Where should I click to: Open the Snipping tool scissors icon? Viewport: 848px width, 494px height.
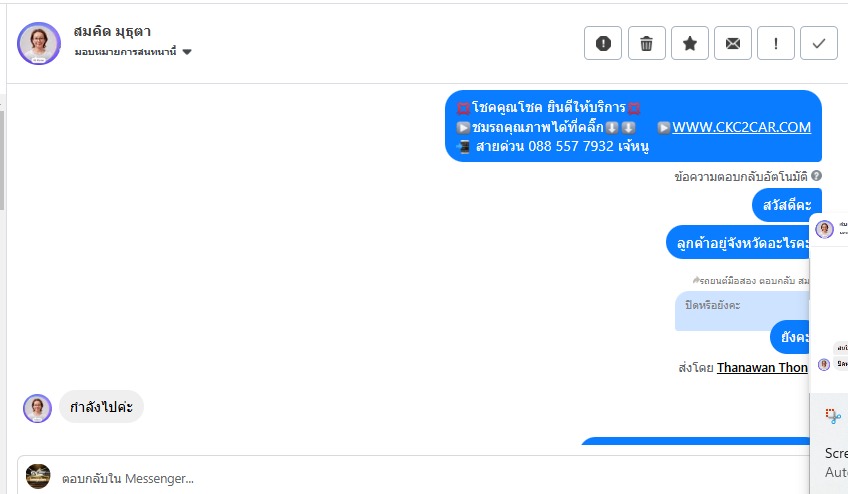coord(833,416)
